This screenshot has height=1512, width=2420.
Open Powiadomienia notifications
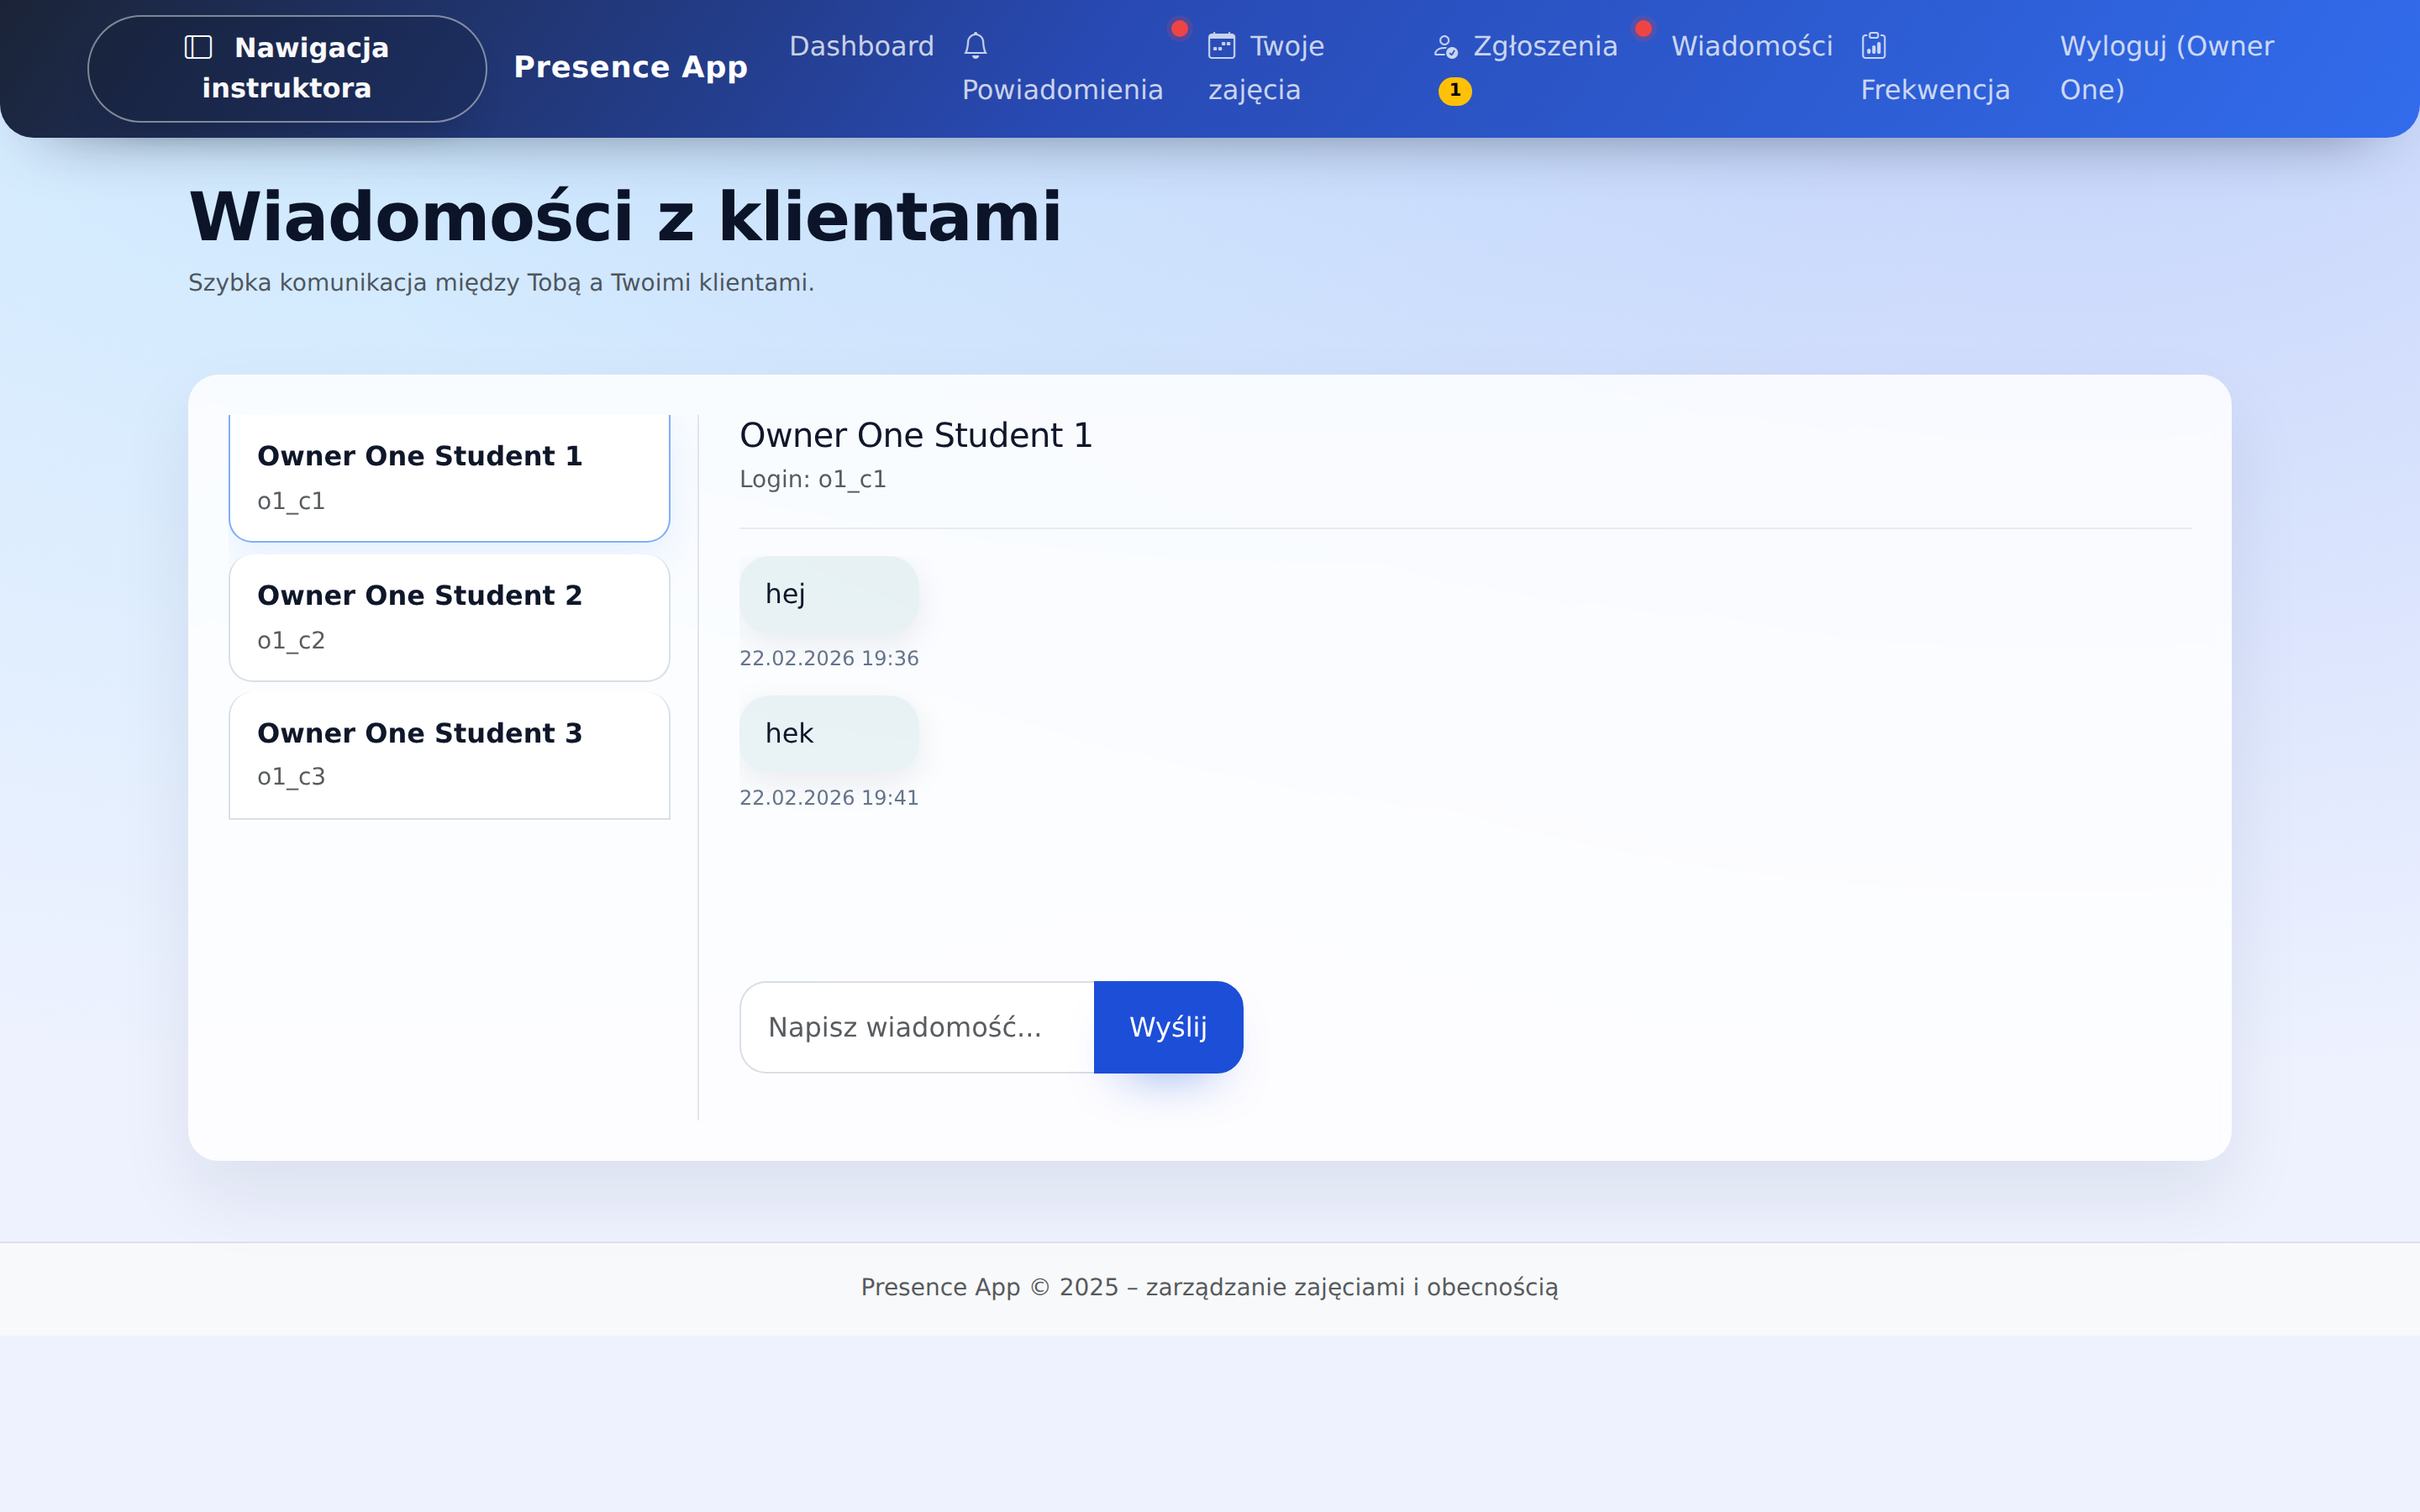click(1062, 68)
